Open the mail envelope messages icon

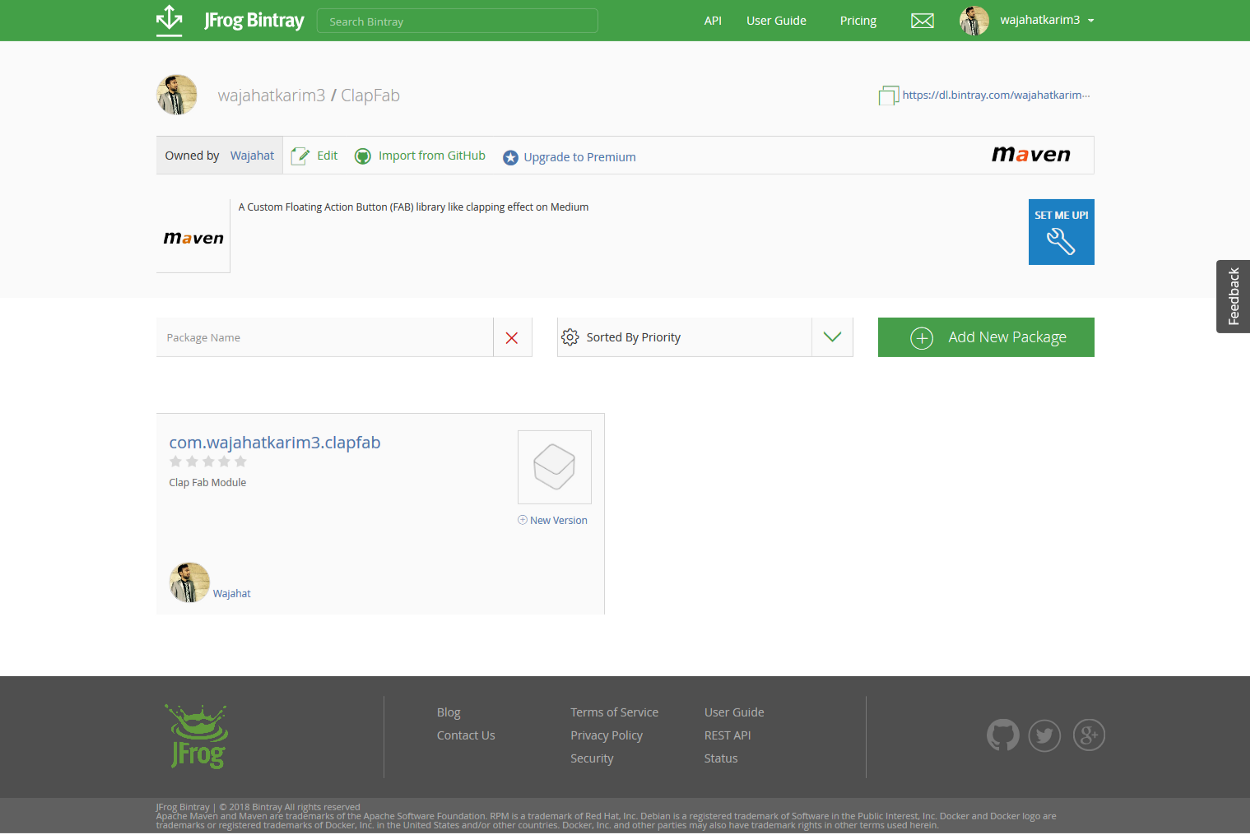pos(922,21)
